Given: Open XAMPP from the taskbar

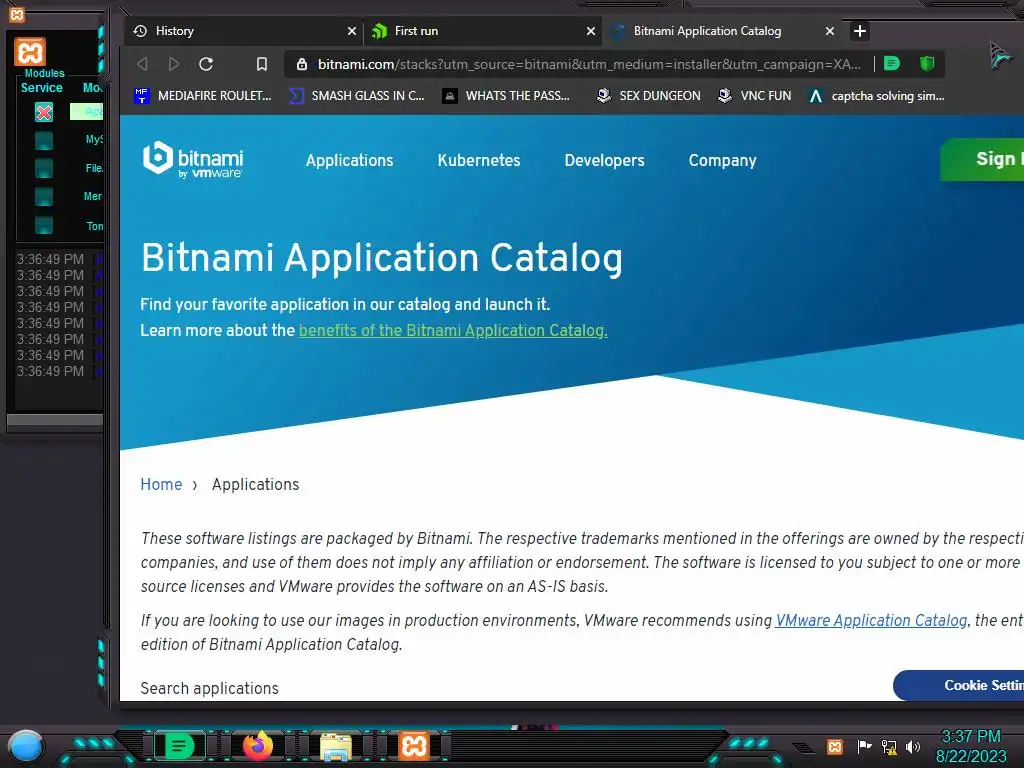Looking at the screenshot, I should pos(414,745).
